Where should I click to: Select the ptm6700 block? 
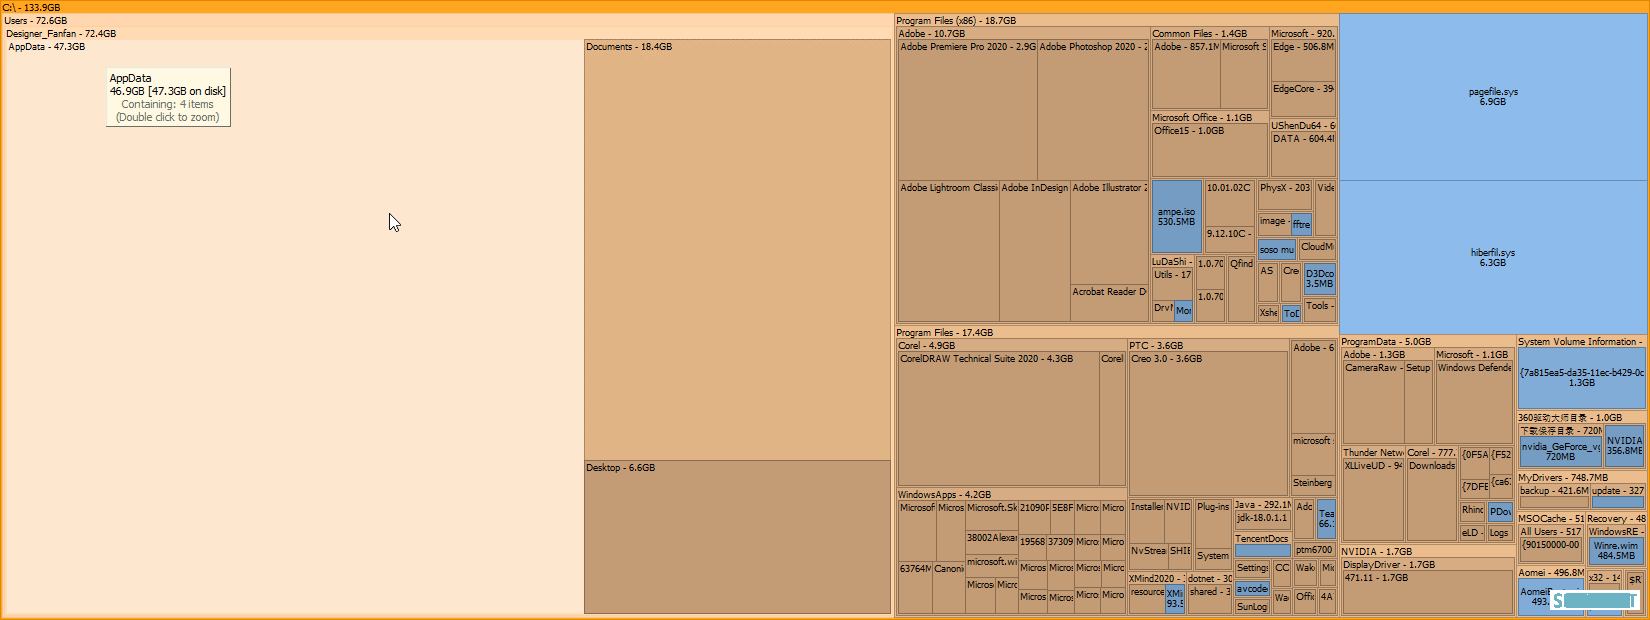[1314, 550]
